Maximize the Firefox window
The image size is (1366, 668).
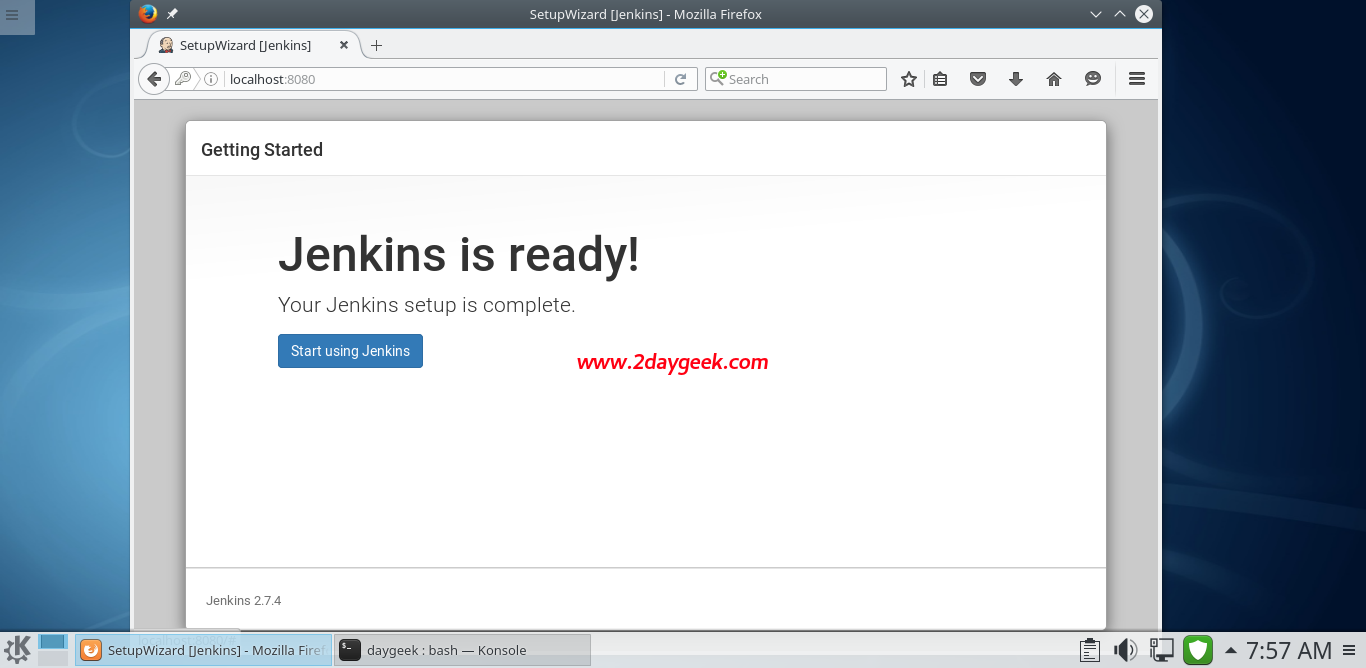[1120, 14]
